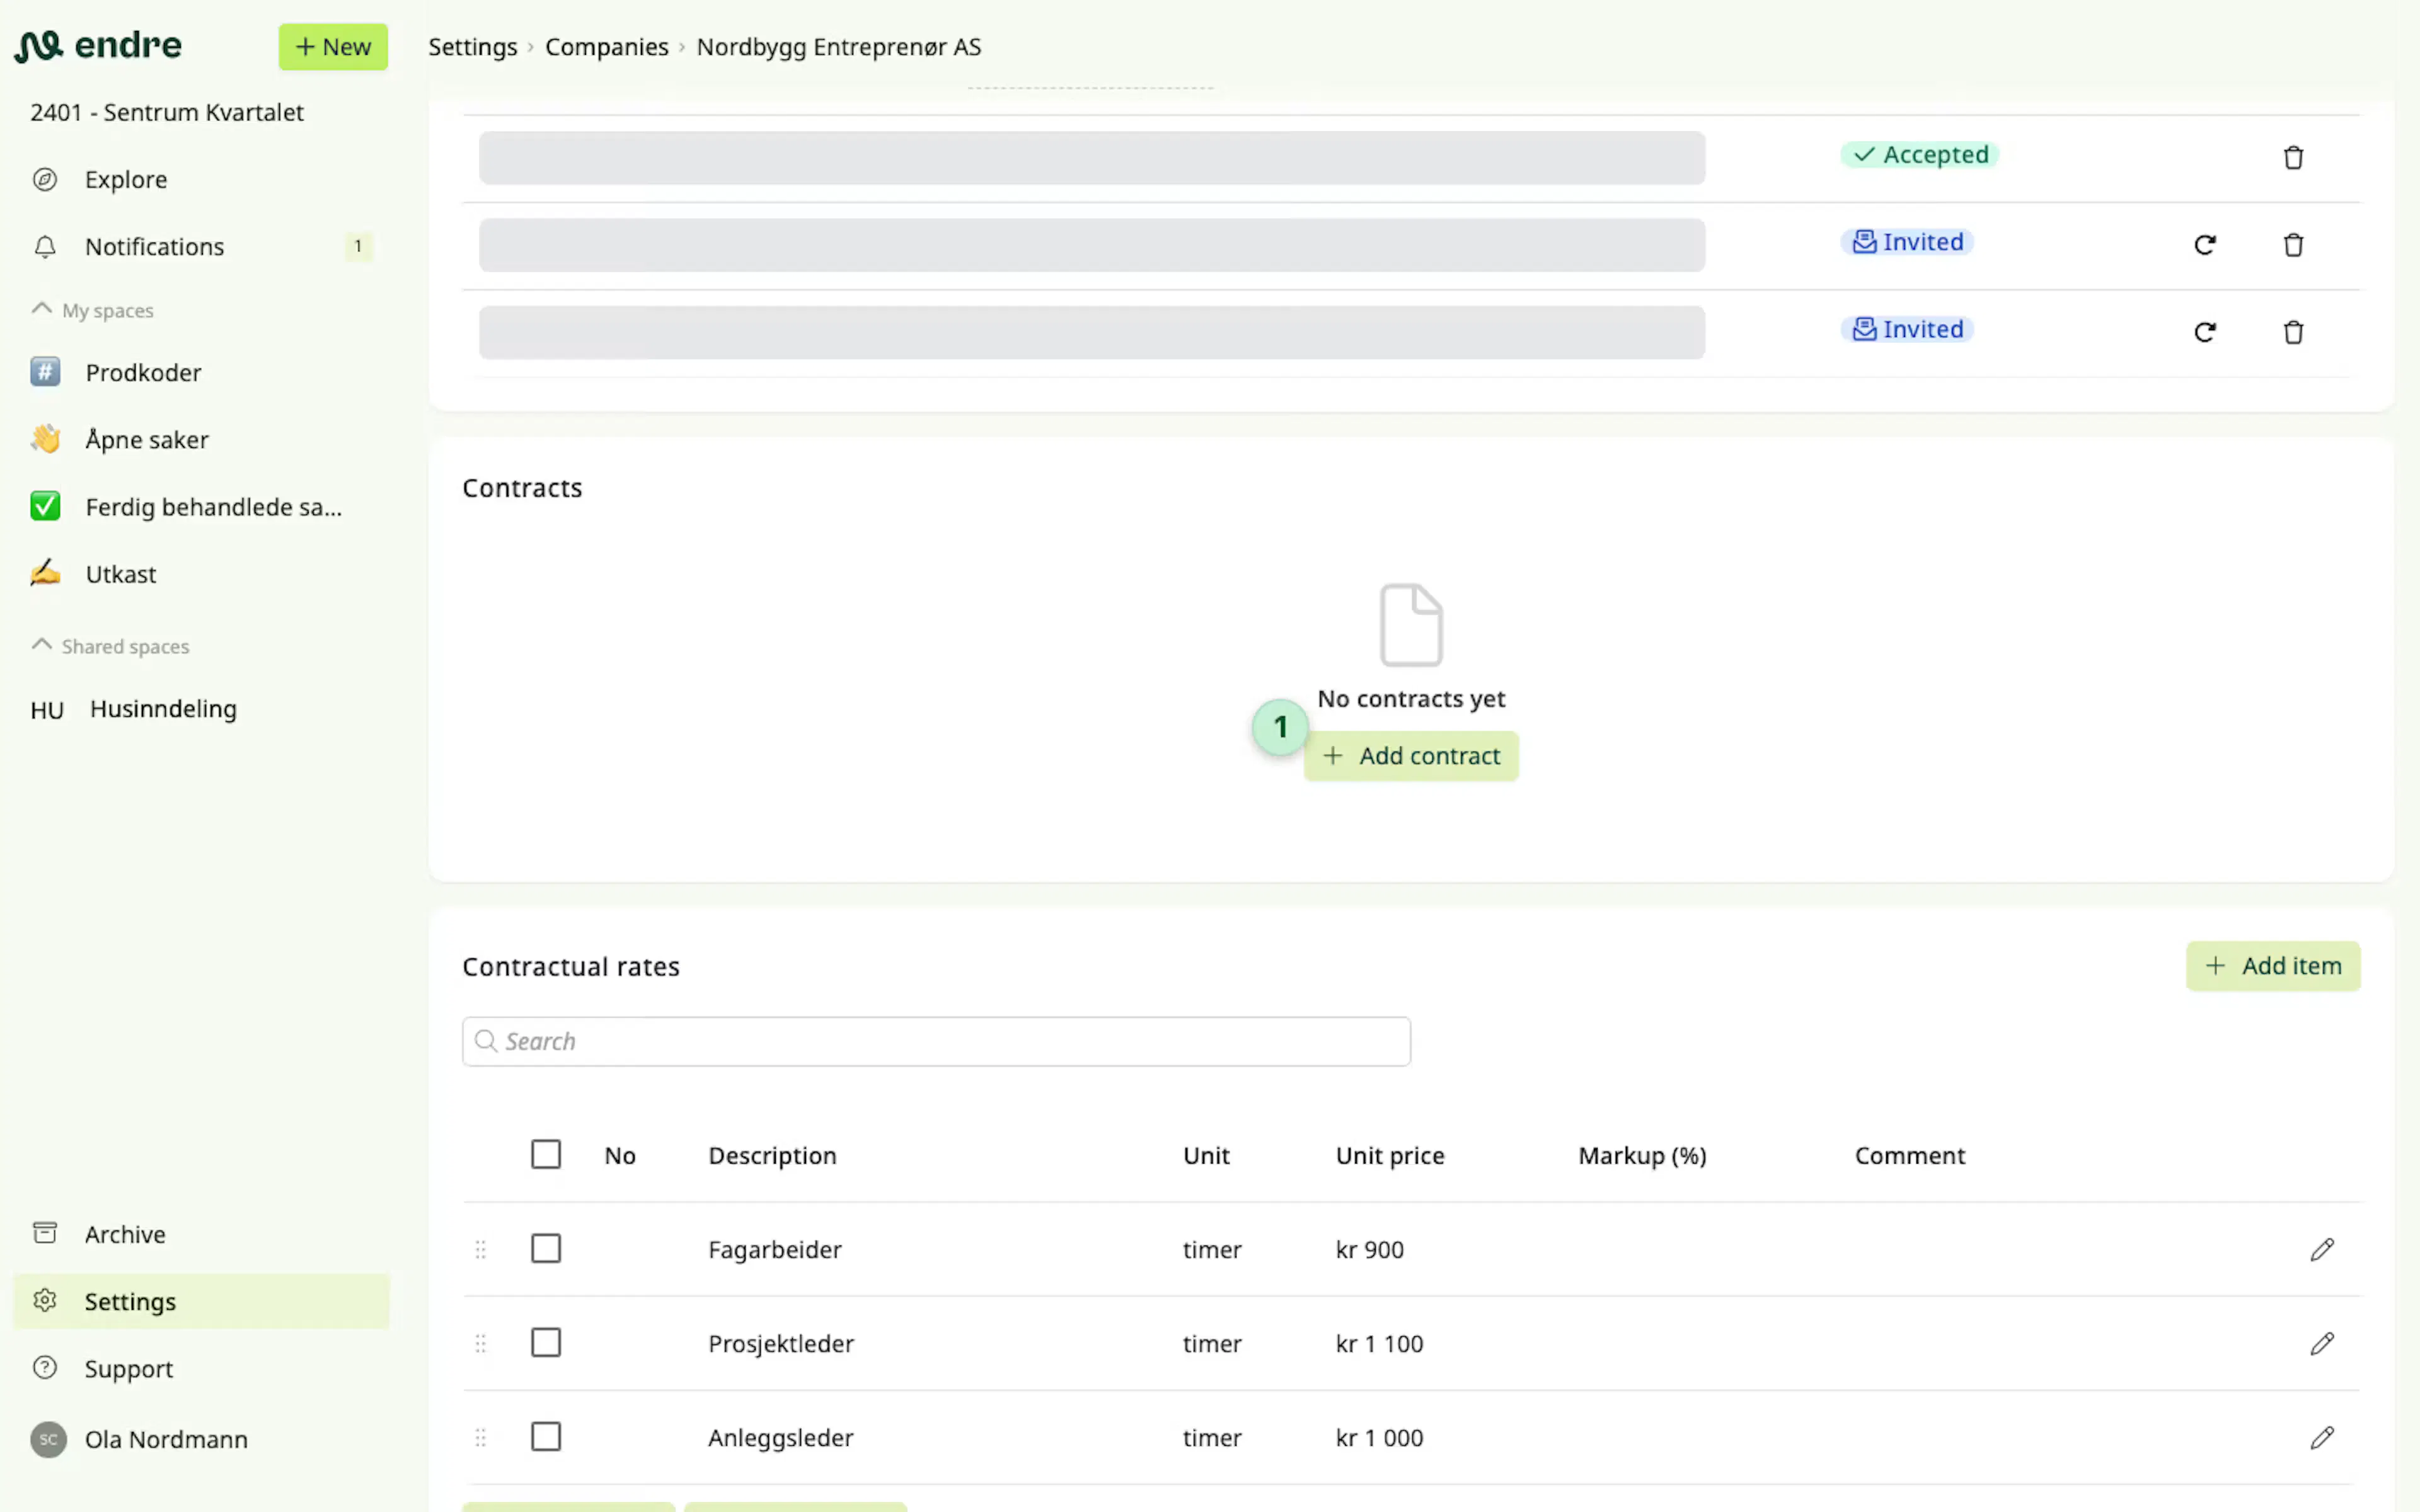Viewport: 2420px width, 1512px height.
Task: Click the Fagarbeider description cell
Action: click(775, 1250)
